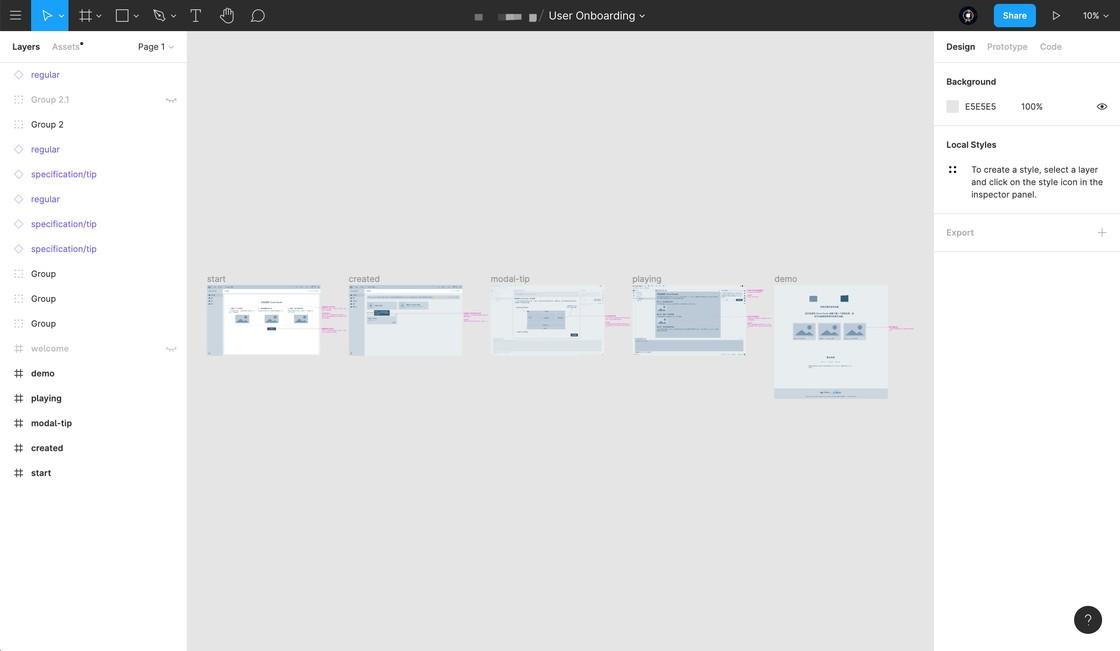Select the Move tool arrow

click(46, 15)
